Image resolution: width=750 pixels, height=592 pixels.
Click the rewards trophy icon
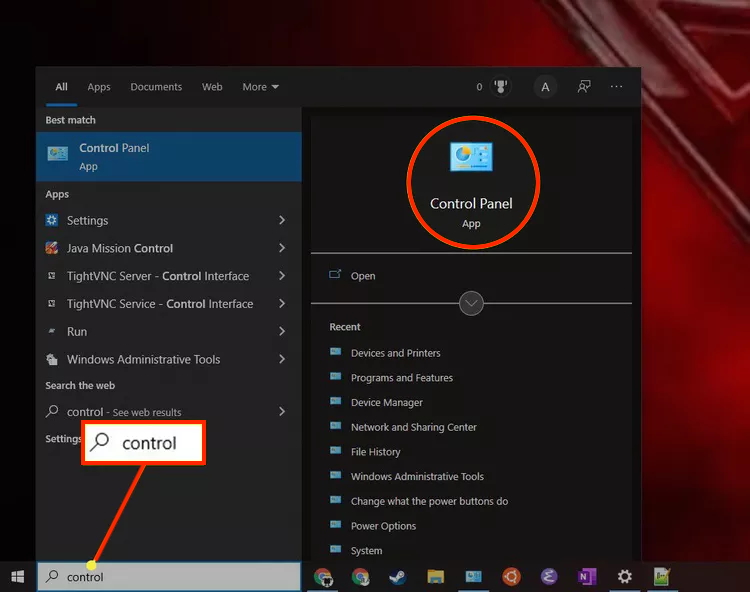[x=501, y=87]
